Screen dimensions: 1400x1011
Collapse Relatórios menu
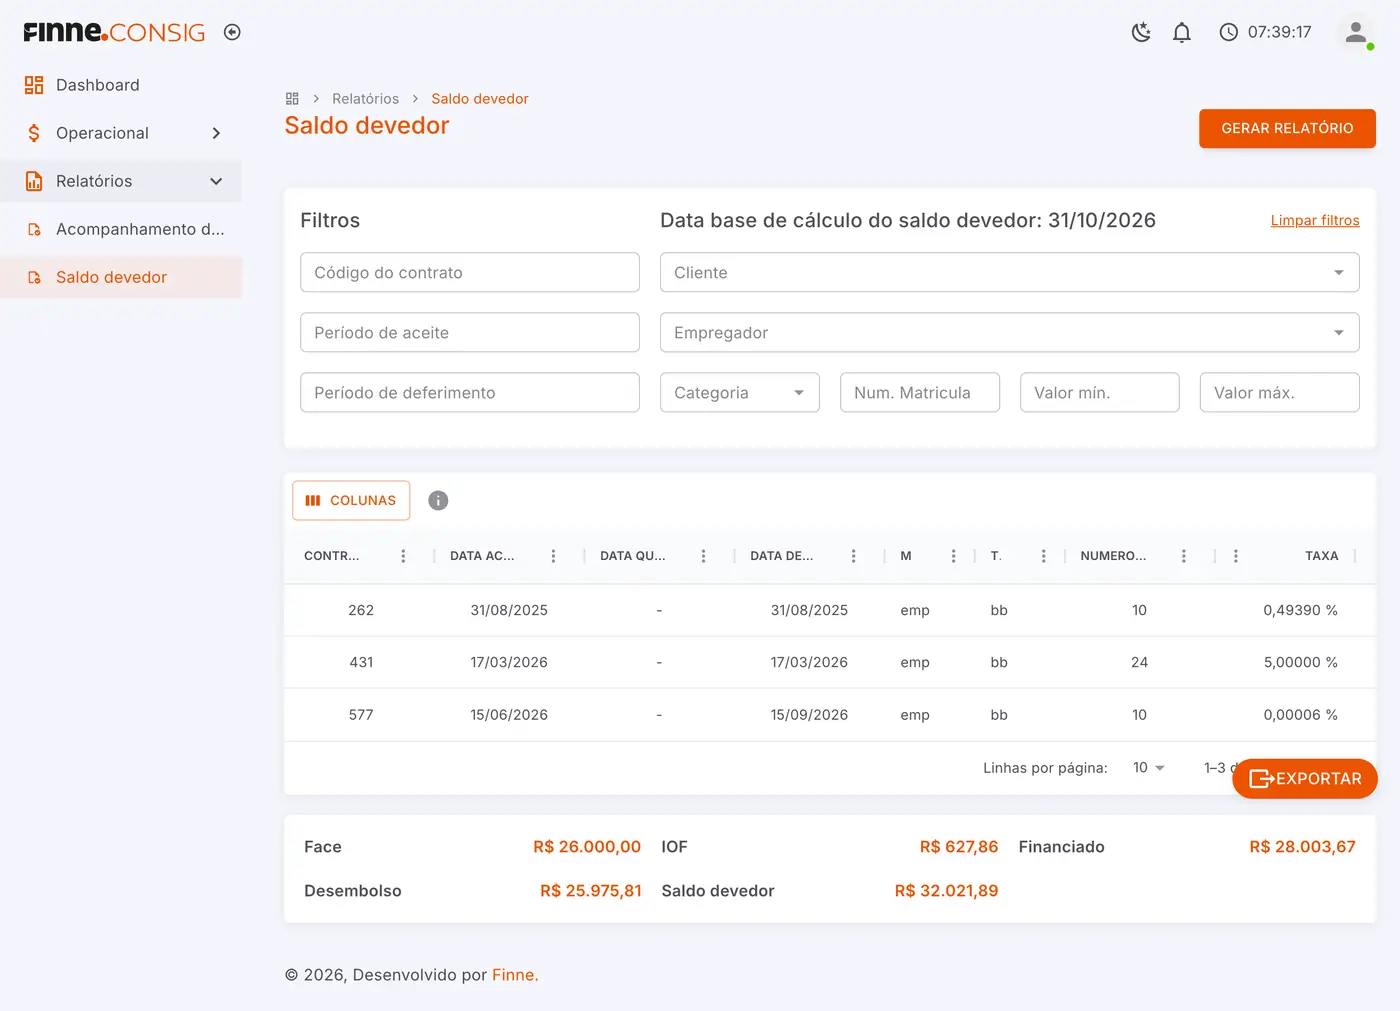(121, 181)
